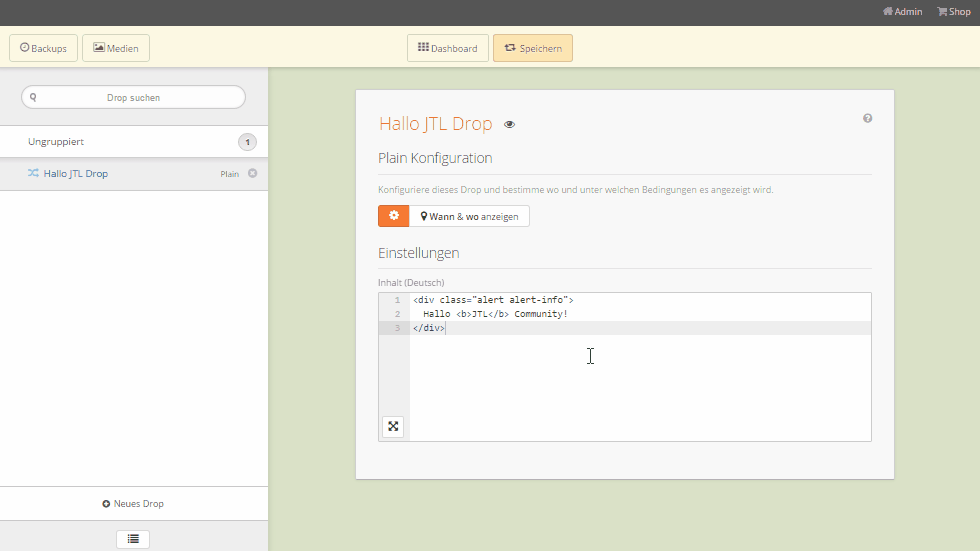Viewport: 980px width, 551px height.
Task: Collapse the Ungruppiert group
Action: [55, 142]
